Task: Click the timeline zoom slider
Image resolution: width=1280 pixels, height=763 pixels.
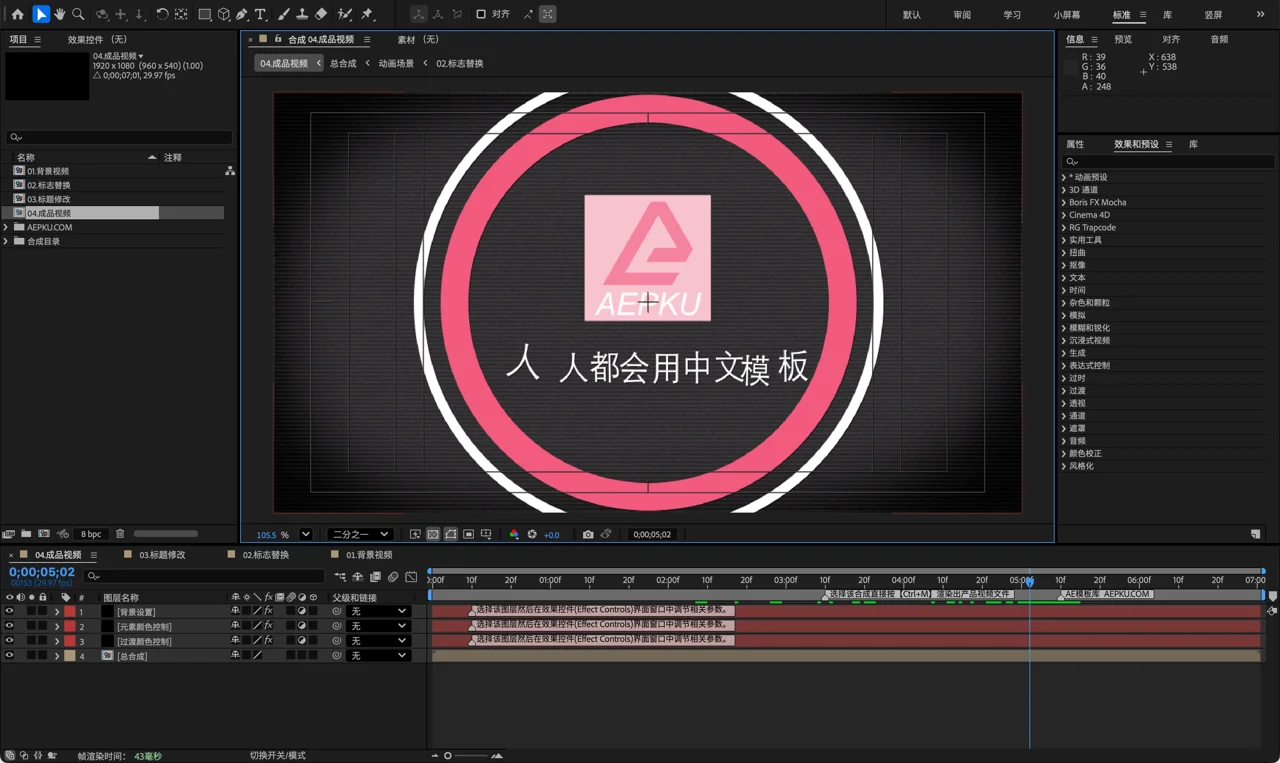Action: [x=465, y=756]
